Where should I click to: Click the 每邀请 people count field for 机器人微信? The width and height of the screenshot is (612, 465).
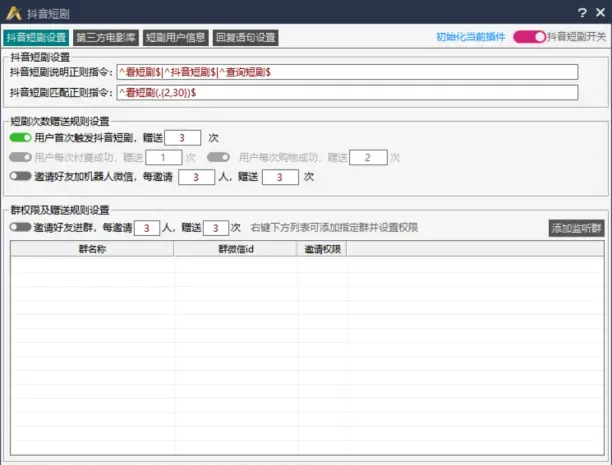point(196,177)
